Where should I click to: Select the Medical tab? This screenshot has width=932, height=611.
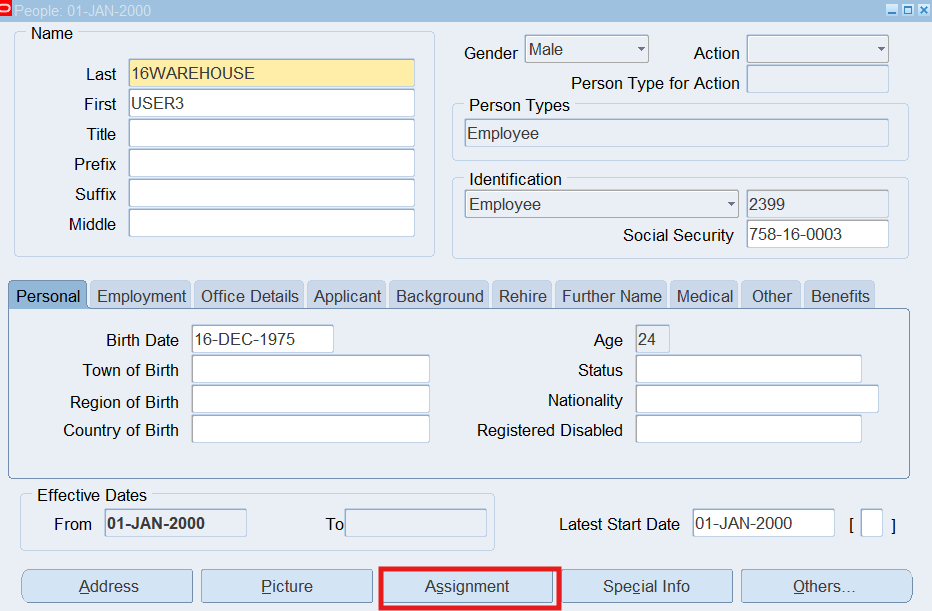coord(704,296)
